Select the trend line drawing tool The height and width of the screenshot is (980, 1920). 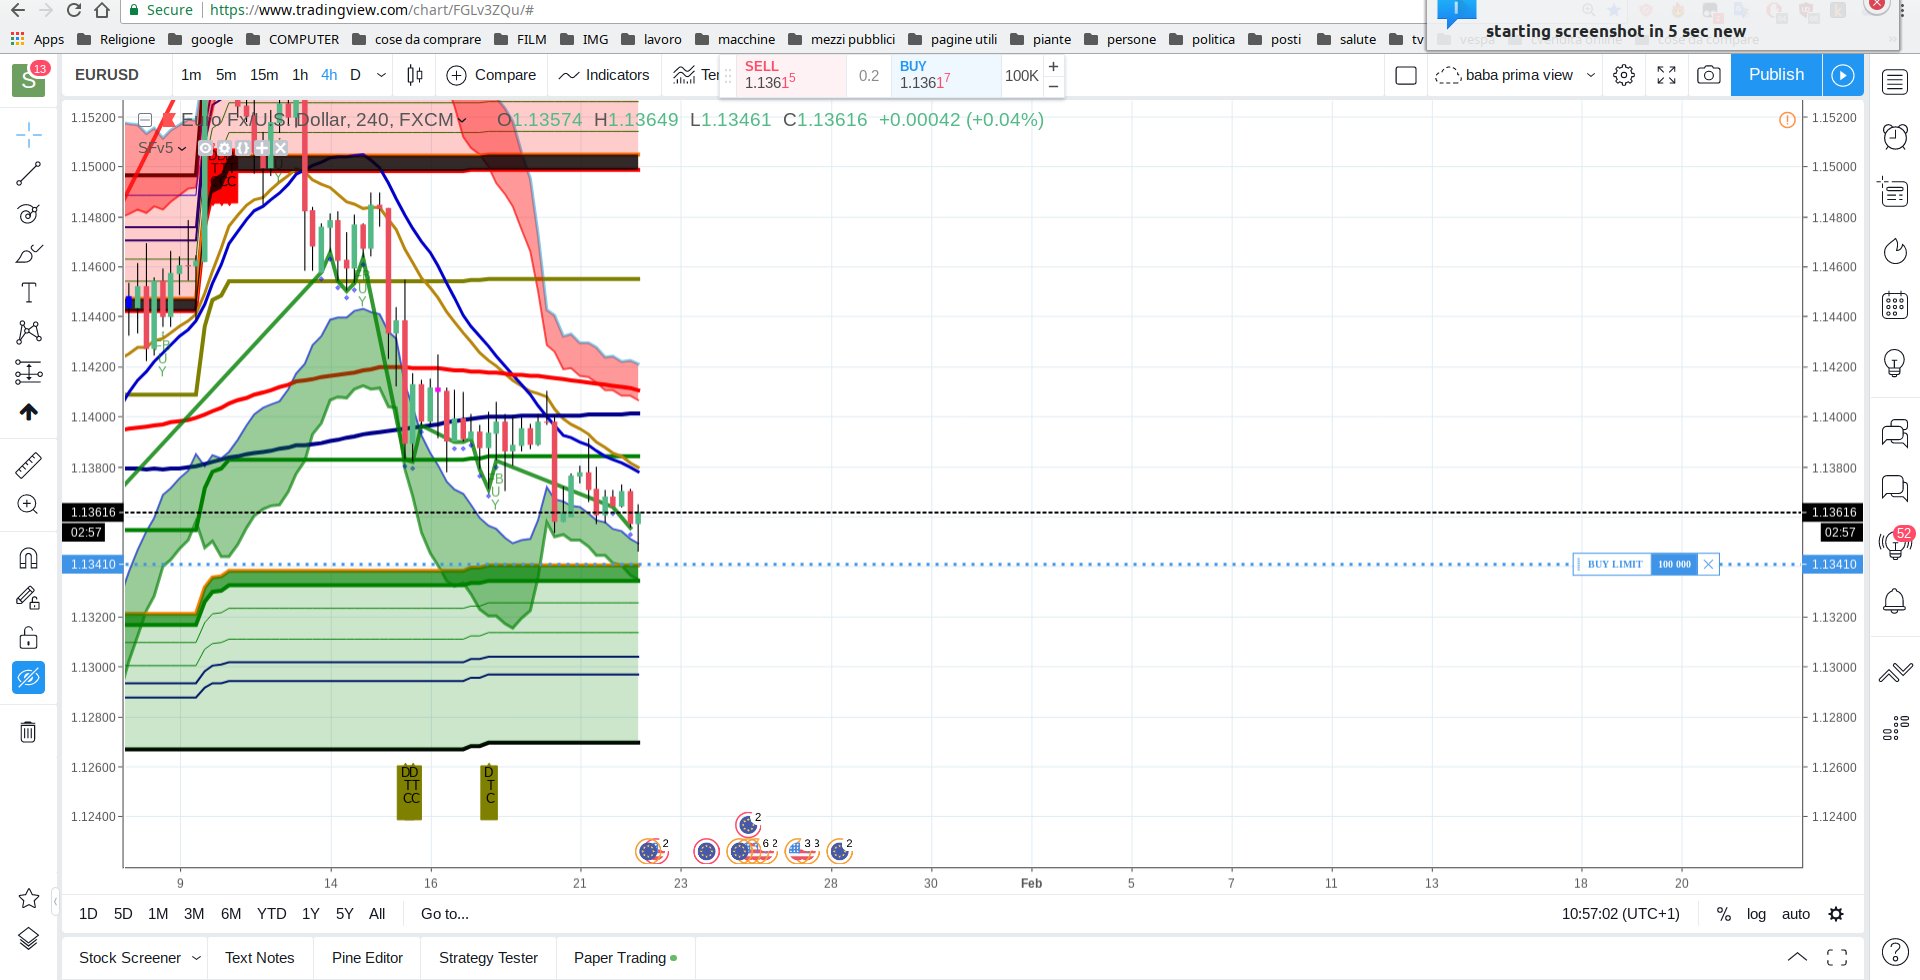(x=29, y=174)
